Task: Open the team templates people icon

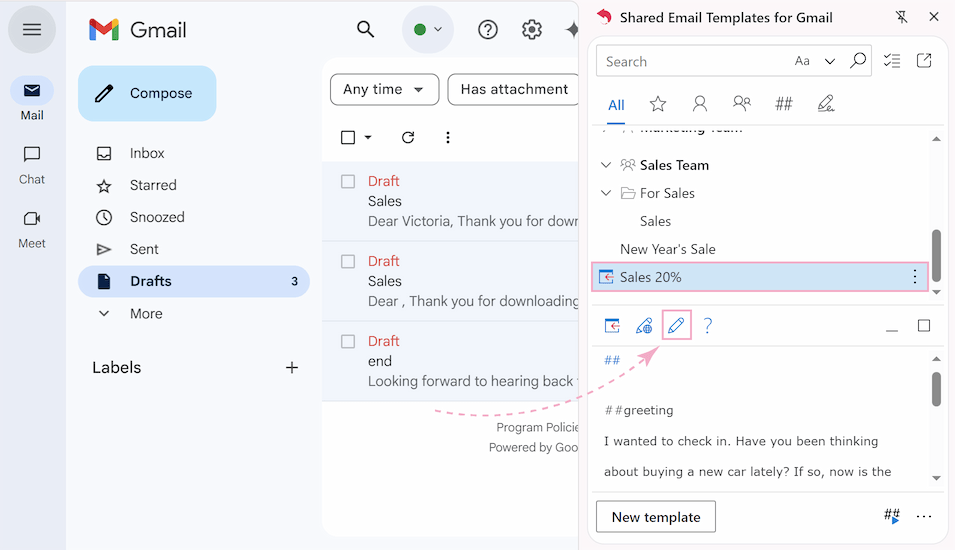Action: [742, 104]
